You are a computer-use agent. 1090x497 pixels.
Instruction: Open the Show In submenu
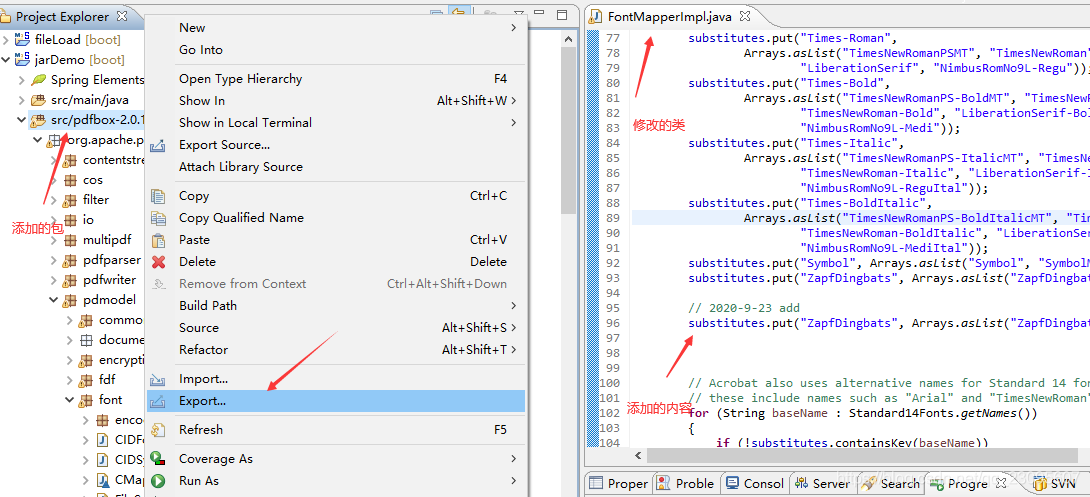pos(336,101)
